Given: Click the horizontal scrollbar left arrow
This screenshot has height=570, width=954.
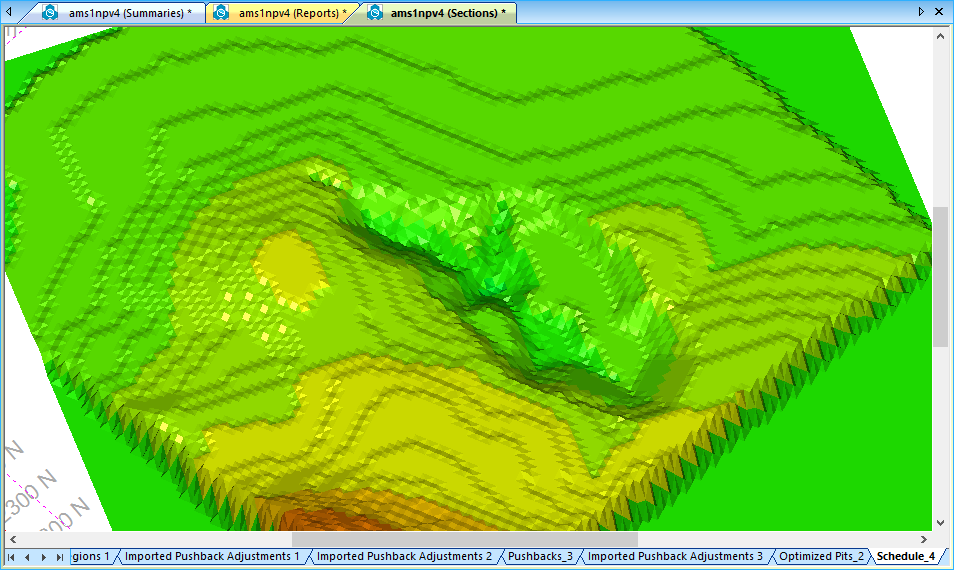Looking at the screenshot, I should (13, 539).
